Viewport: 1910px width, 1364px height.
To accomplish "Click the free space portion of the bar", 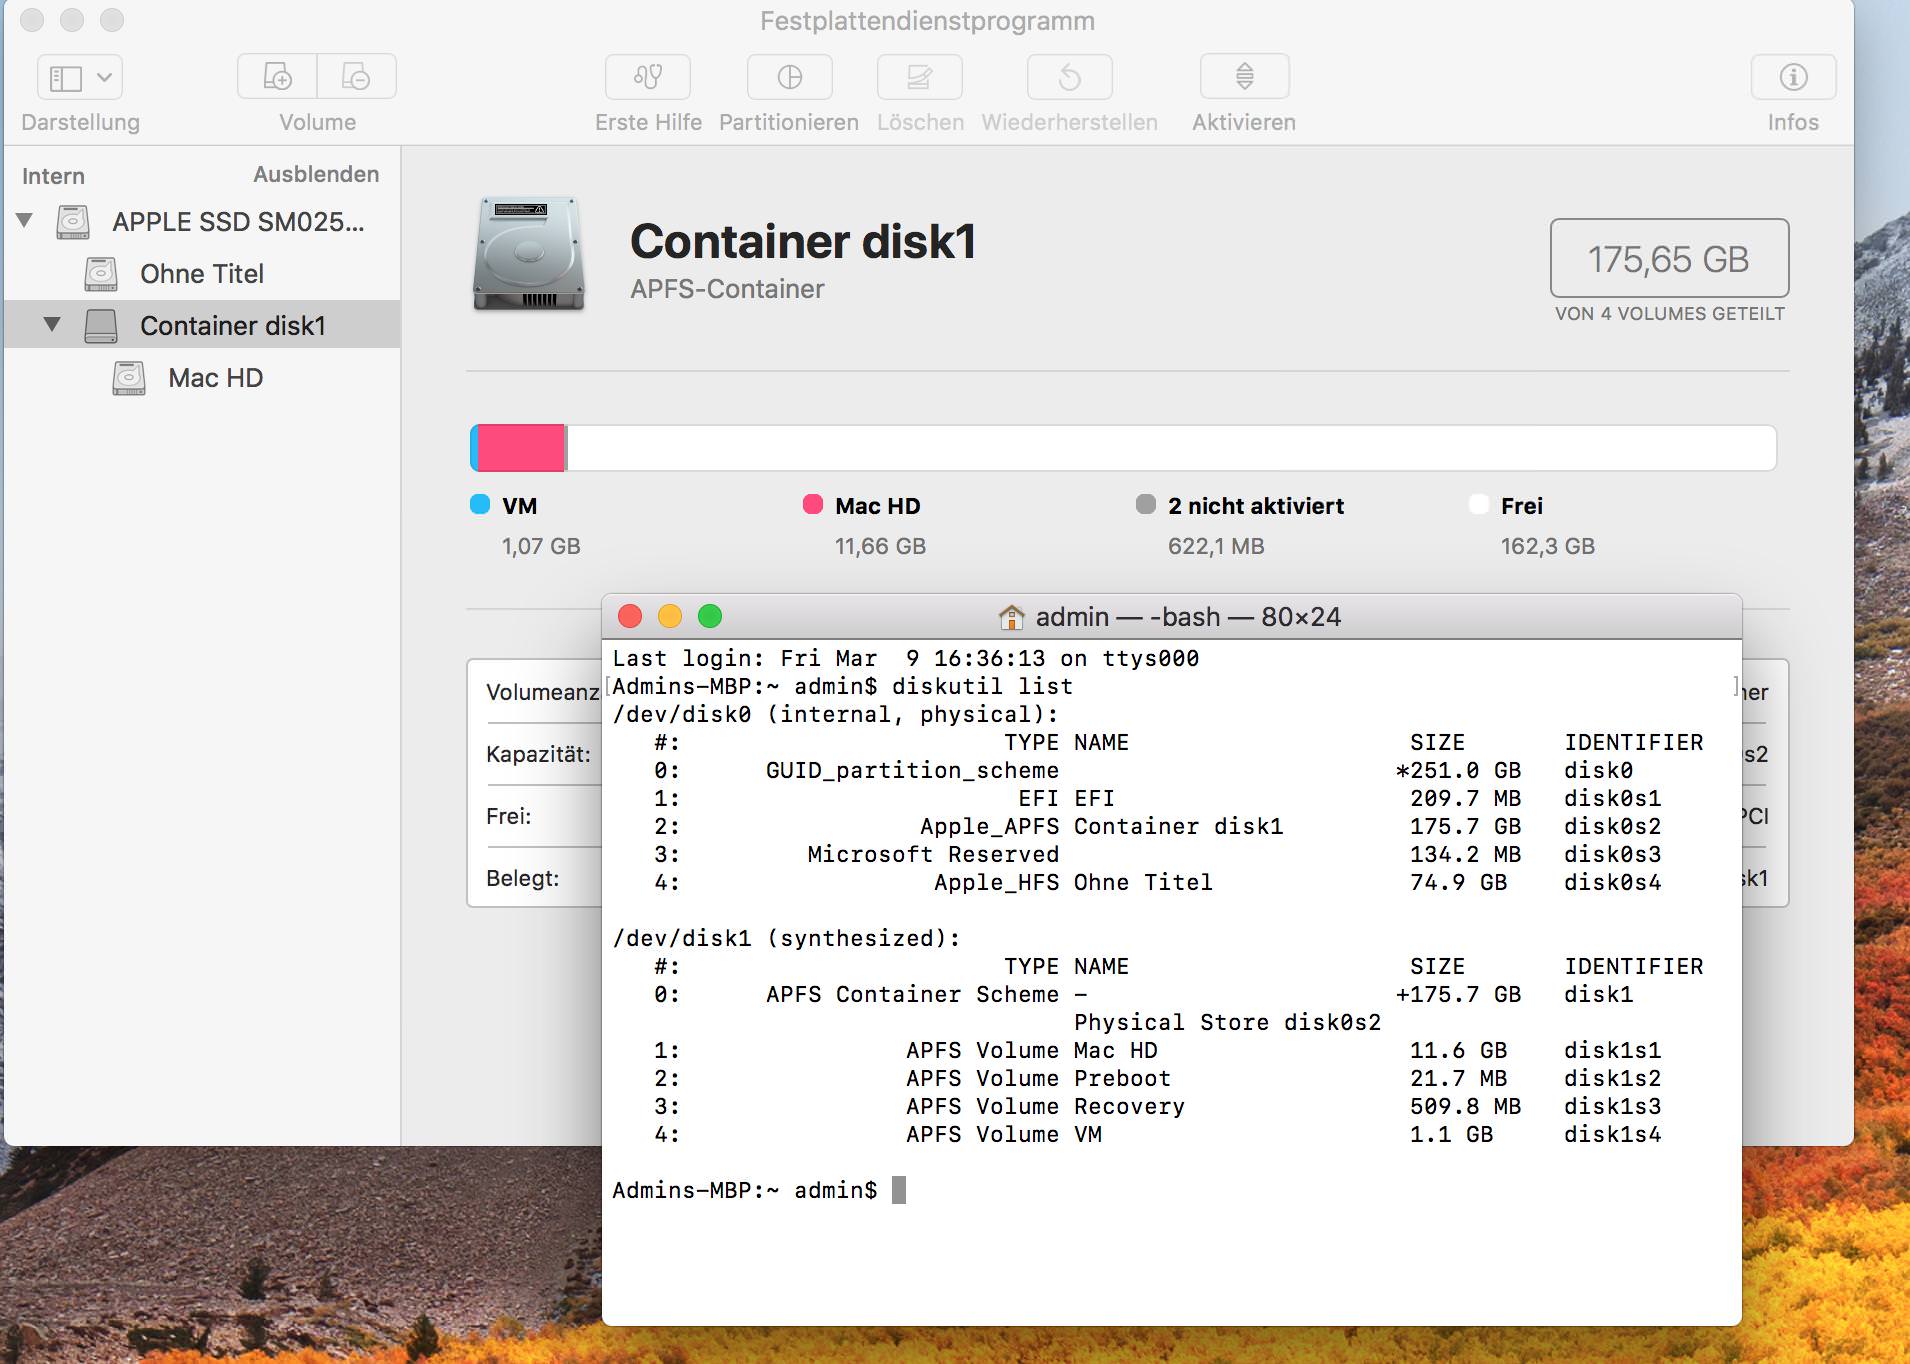I will [1171, 447].
